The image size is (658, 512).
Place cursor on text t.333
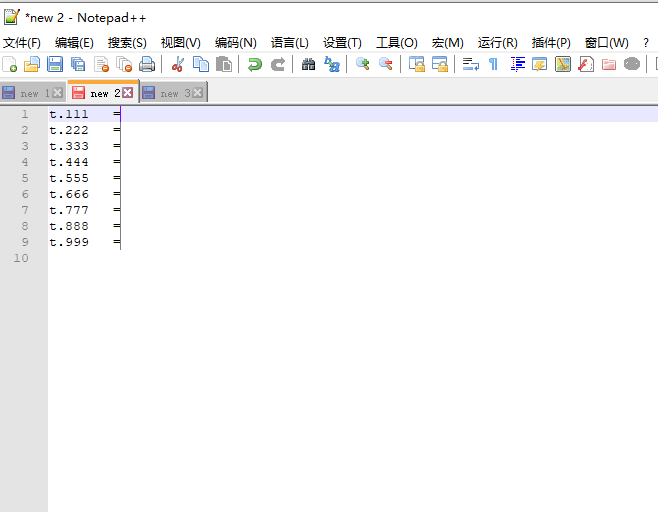click(x=69, y=146)
